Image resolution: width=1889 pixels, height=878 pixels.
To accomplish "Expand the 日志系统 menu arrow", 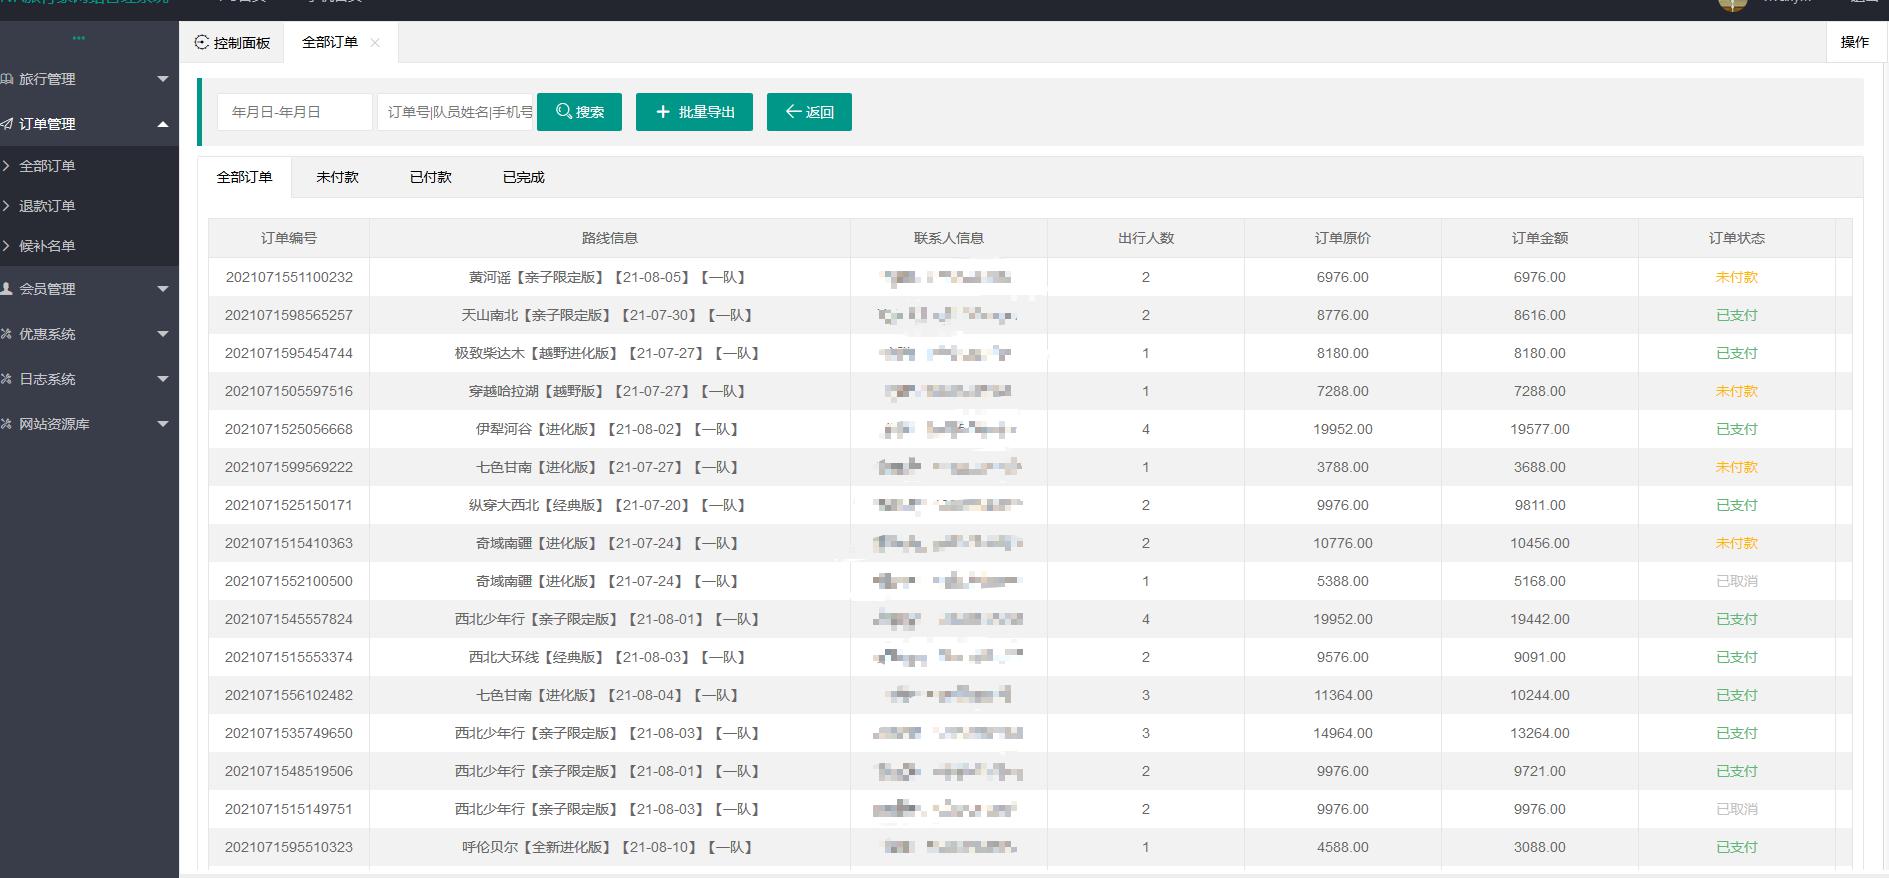I will [x=163, y=379].
